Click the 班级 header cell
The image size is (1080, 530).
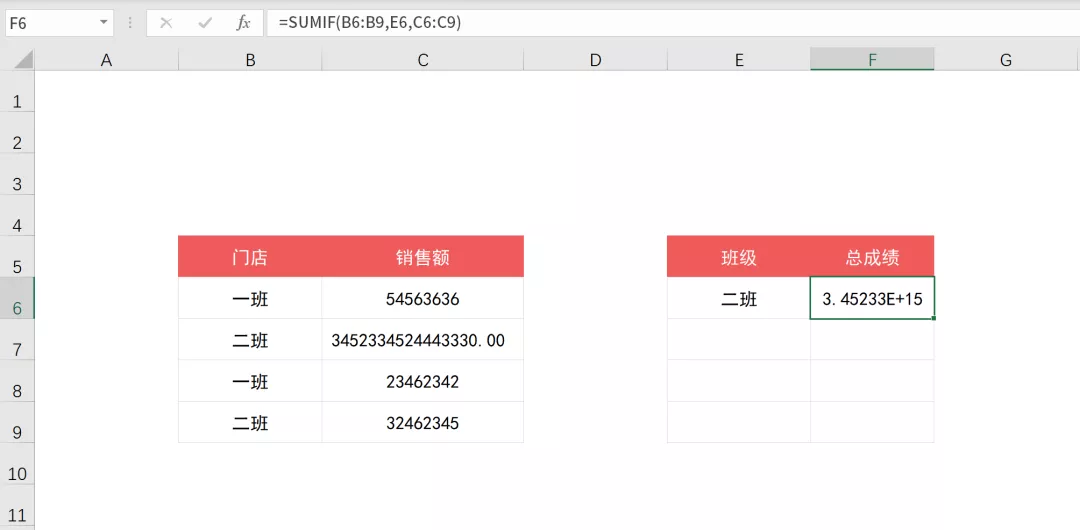tap(739, 256)
